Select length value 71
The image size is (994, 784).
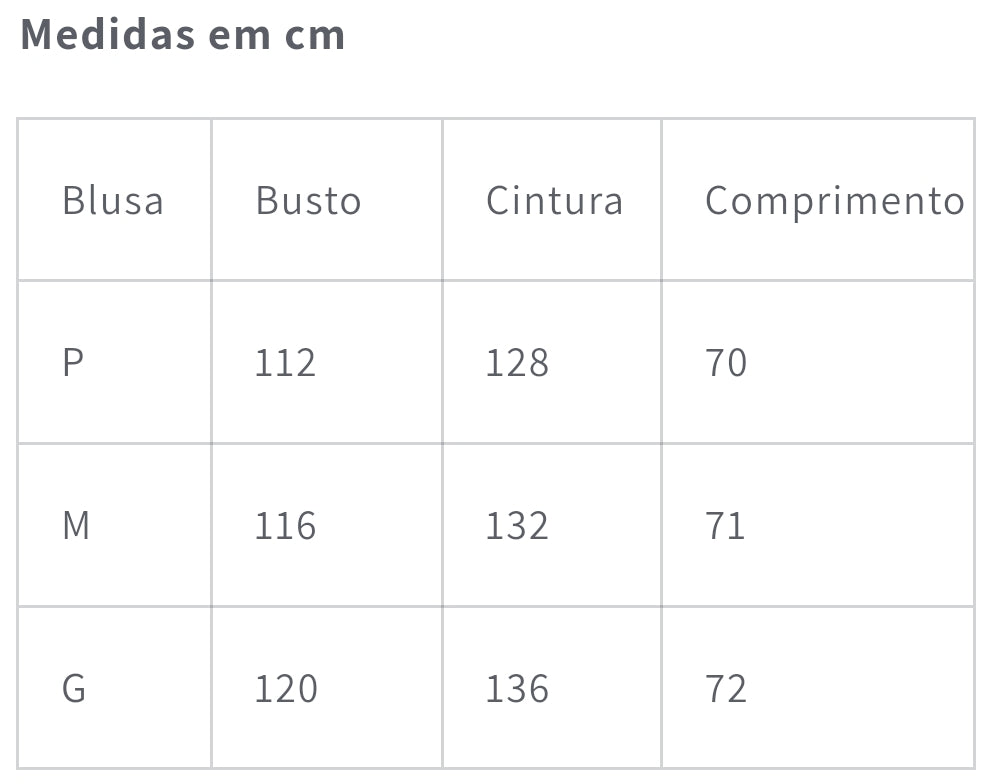pos(726,525)
